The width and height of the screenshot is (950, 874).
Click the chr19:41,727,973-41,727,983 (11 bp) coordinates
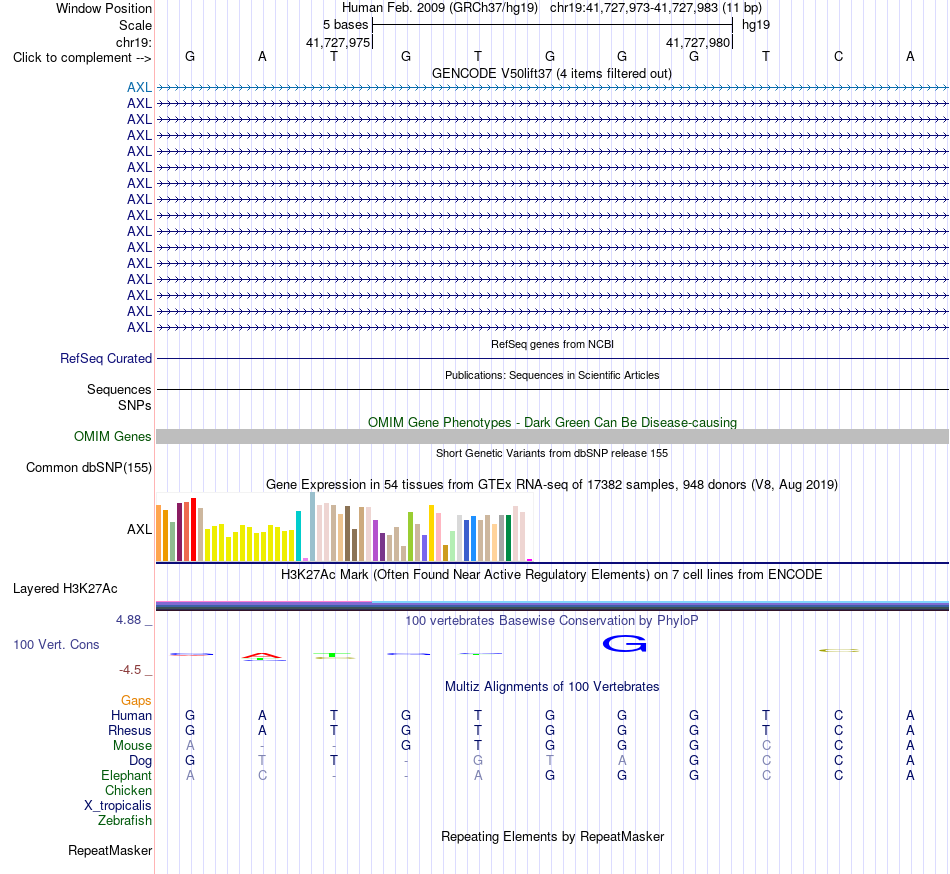coord(656,8)
